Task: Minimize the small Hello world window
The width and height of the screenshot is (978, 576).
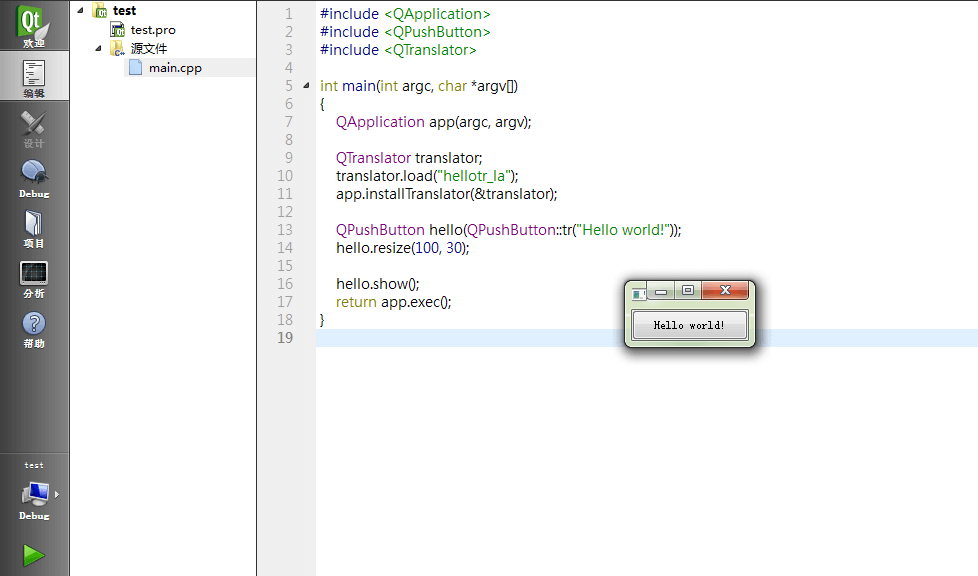Action: (660, 291)
